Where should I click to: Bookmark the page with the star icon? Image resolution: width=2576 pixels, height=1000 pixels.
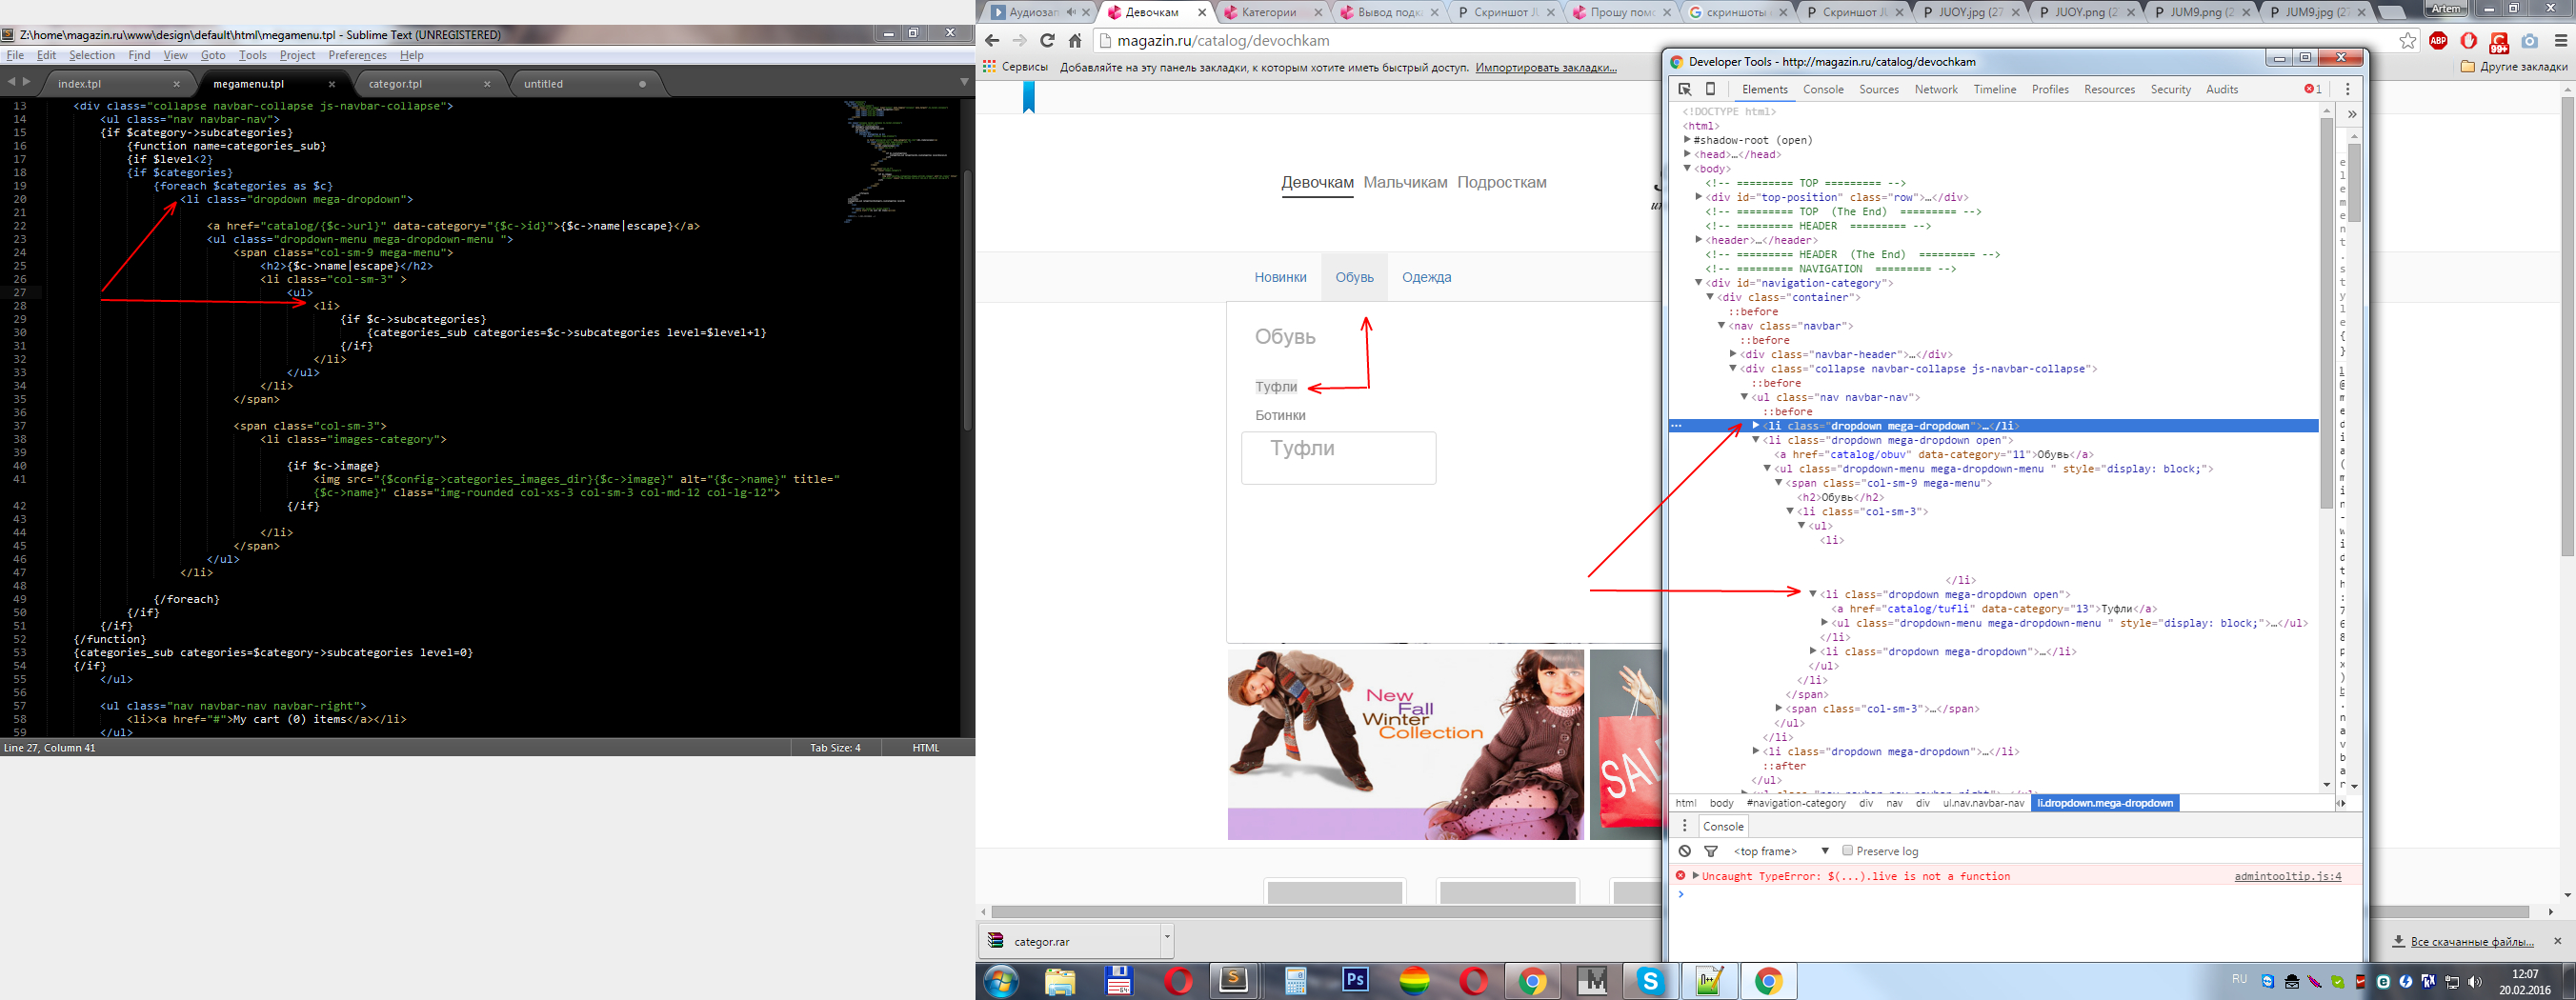[x=2408, y=41]
